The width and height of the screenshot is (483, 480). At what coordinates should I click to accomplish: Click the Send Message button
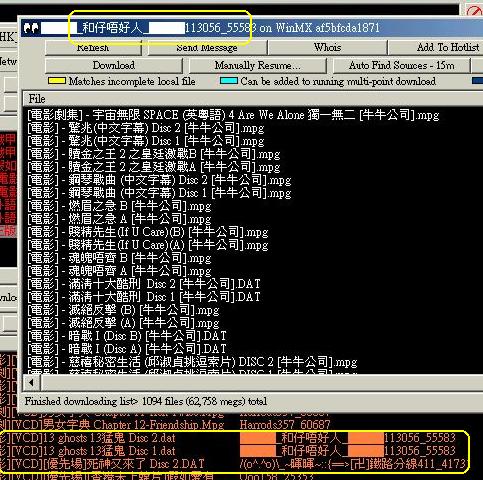[207, 48]
